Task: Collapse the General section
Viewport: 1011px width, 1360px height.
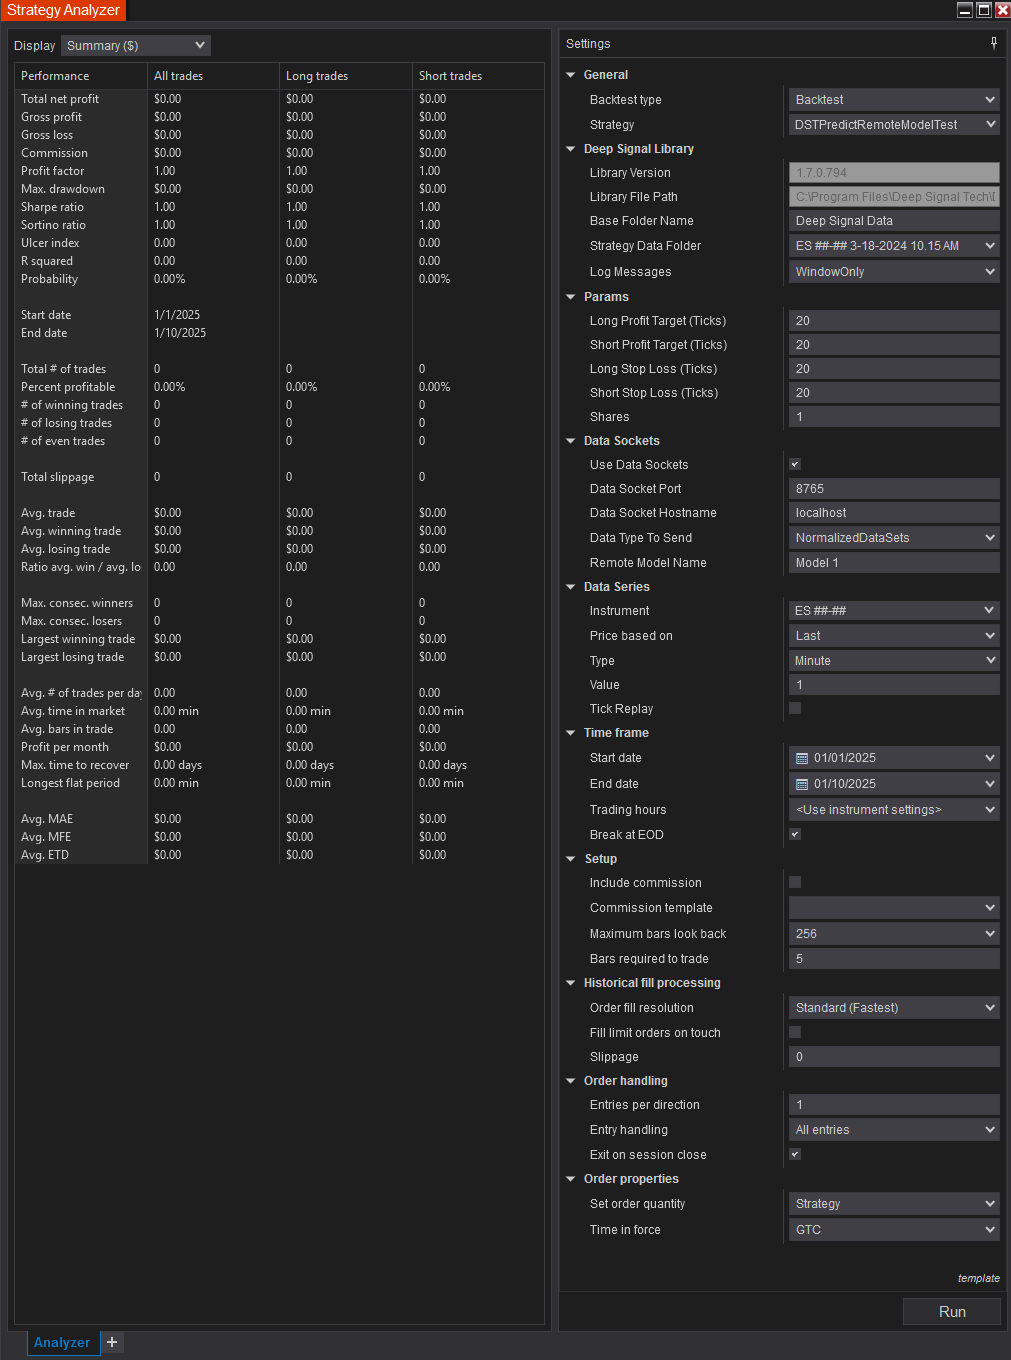Action: point(571,75)
